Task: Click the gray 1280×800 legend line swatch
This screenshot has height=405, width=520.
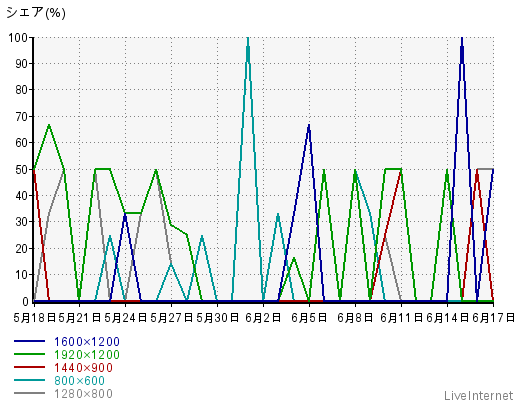Action: (29, 393)
